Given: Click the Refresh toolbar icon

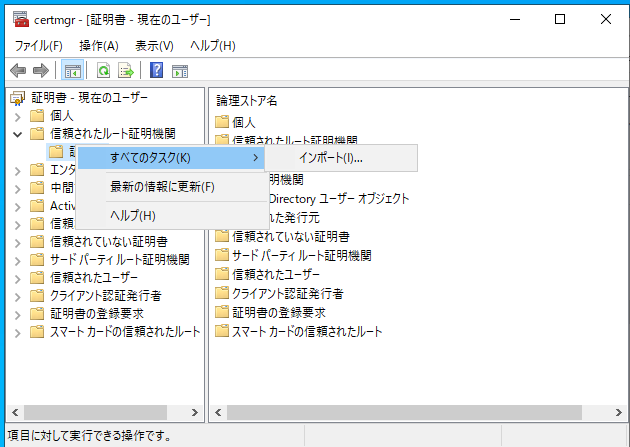Looking at the screenshot, I should (104, 71).
